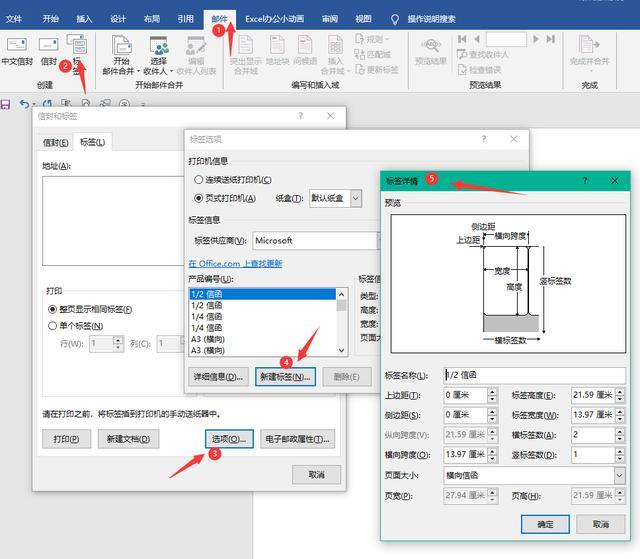Click the save icon in quick access toolbar
Screen dimensions: 640x559
click(x=5, y=104)
